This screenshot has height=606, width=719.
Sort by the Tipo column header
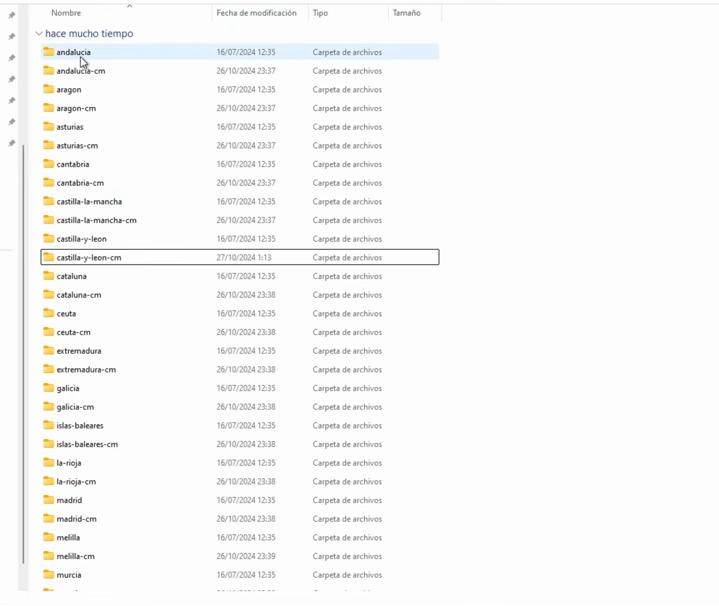pyautogui.click(x=320, y=13)
